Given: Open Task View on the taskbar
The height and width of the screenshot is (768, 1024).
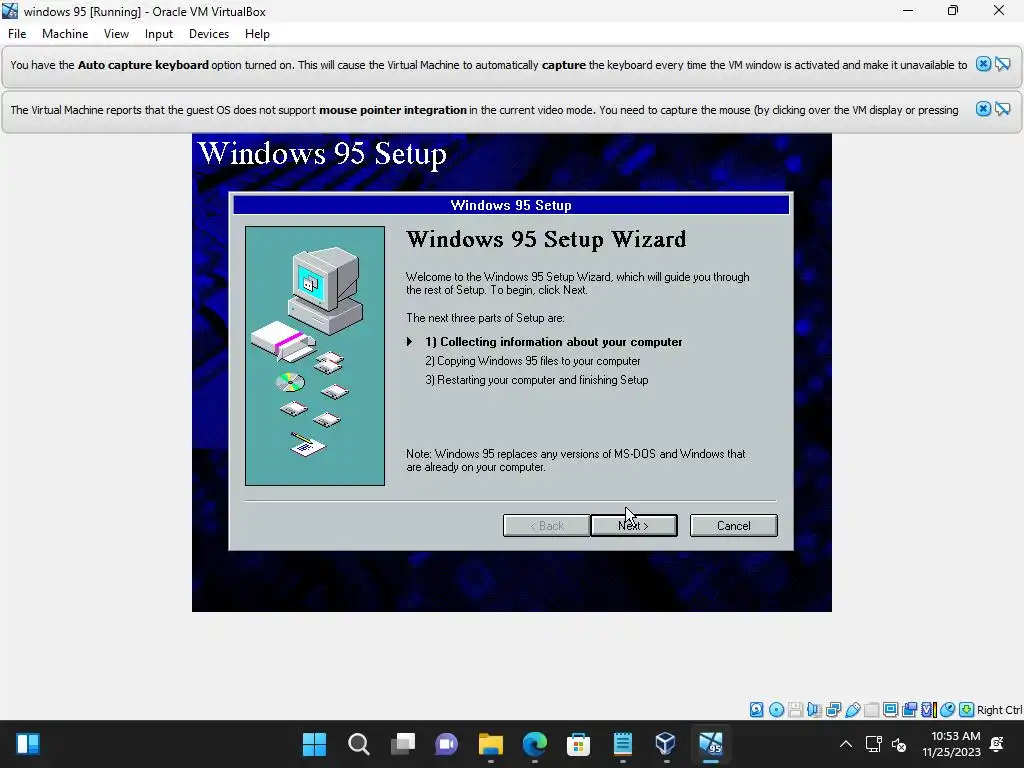Looking at the screenshot, I should coord(402,744).
